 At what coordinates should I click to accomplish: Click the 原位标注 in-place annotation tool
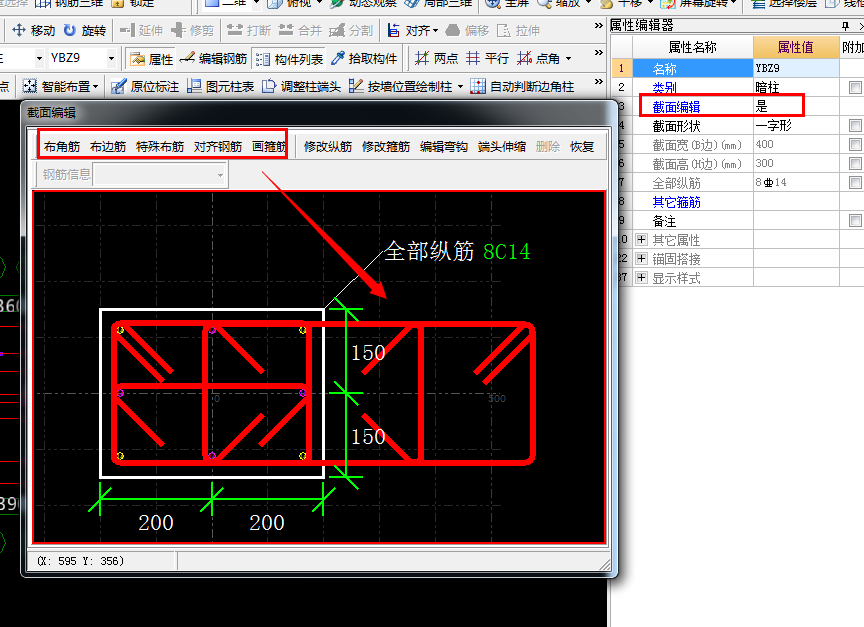click(x=145, y=87)
